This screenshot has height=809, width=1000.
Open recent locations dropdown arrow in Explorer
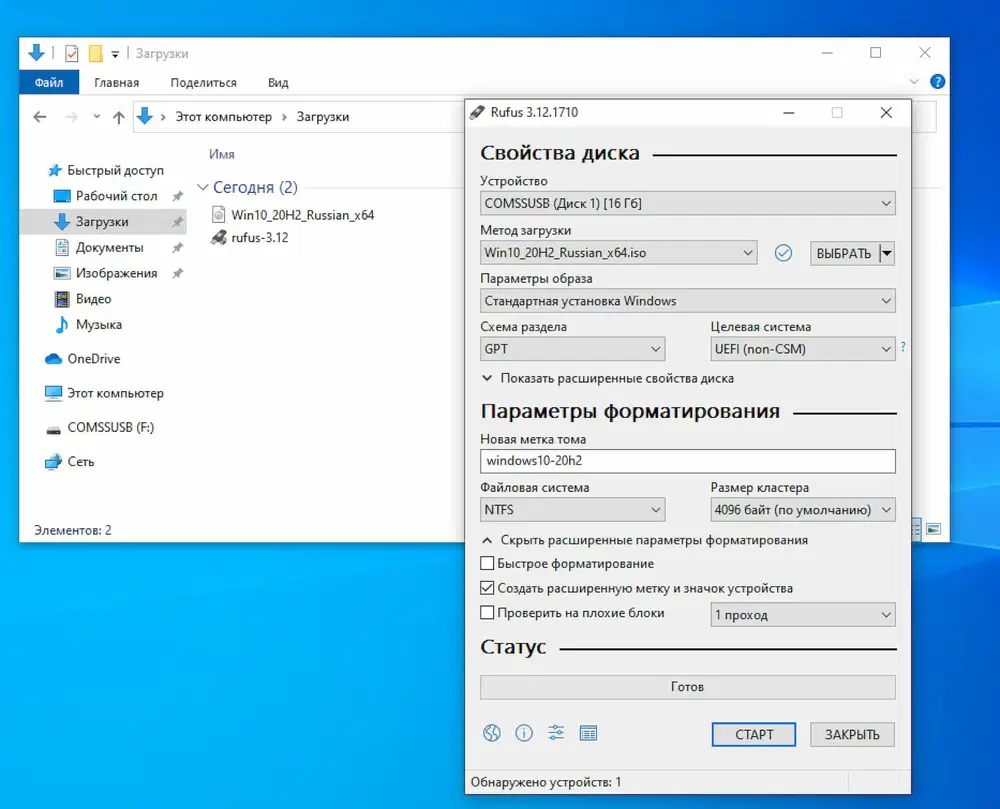click(x=96, y=117)
